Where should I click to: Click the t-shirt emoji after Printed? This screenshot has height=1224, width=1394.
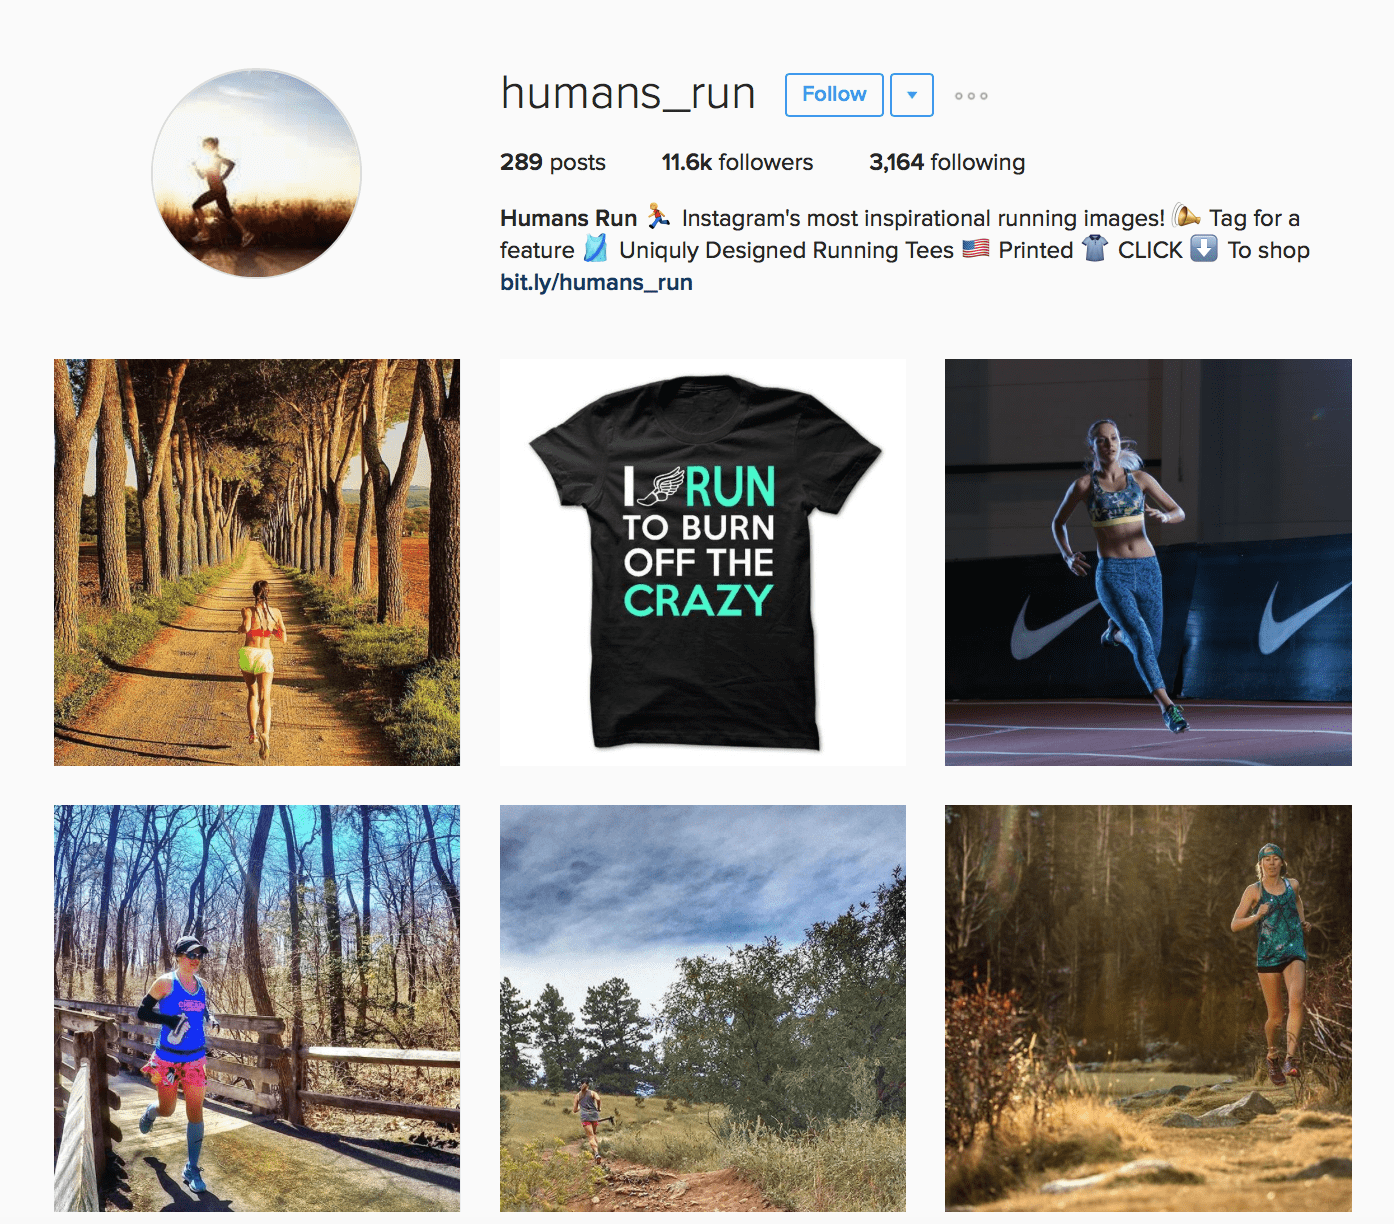click(x=1095, y=248)
